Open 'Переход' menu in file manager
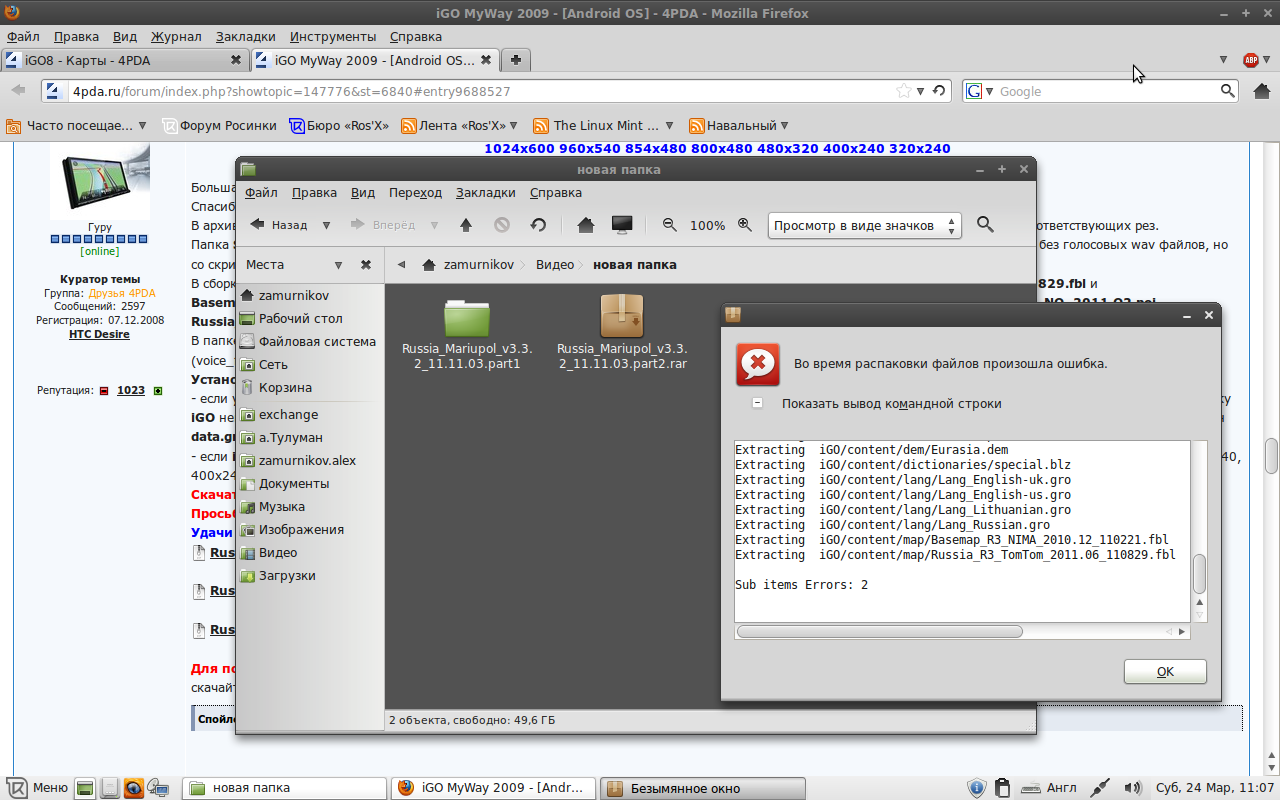 415,193
